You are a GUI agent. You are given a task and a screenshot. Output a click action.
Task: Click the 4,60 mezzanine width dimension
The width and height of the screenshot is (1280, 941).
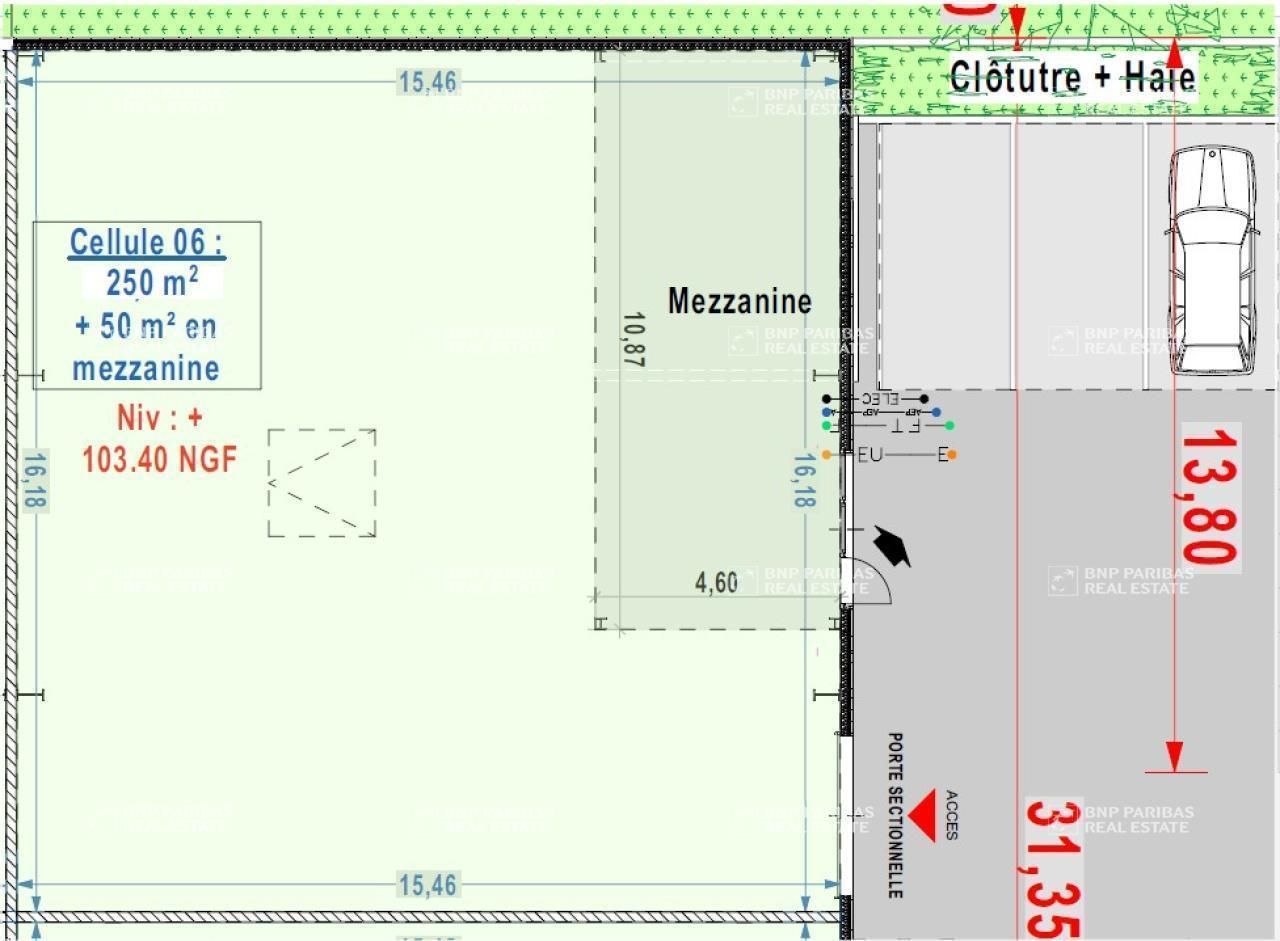coord(716,583)
